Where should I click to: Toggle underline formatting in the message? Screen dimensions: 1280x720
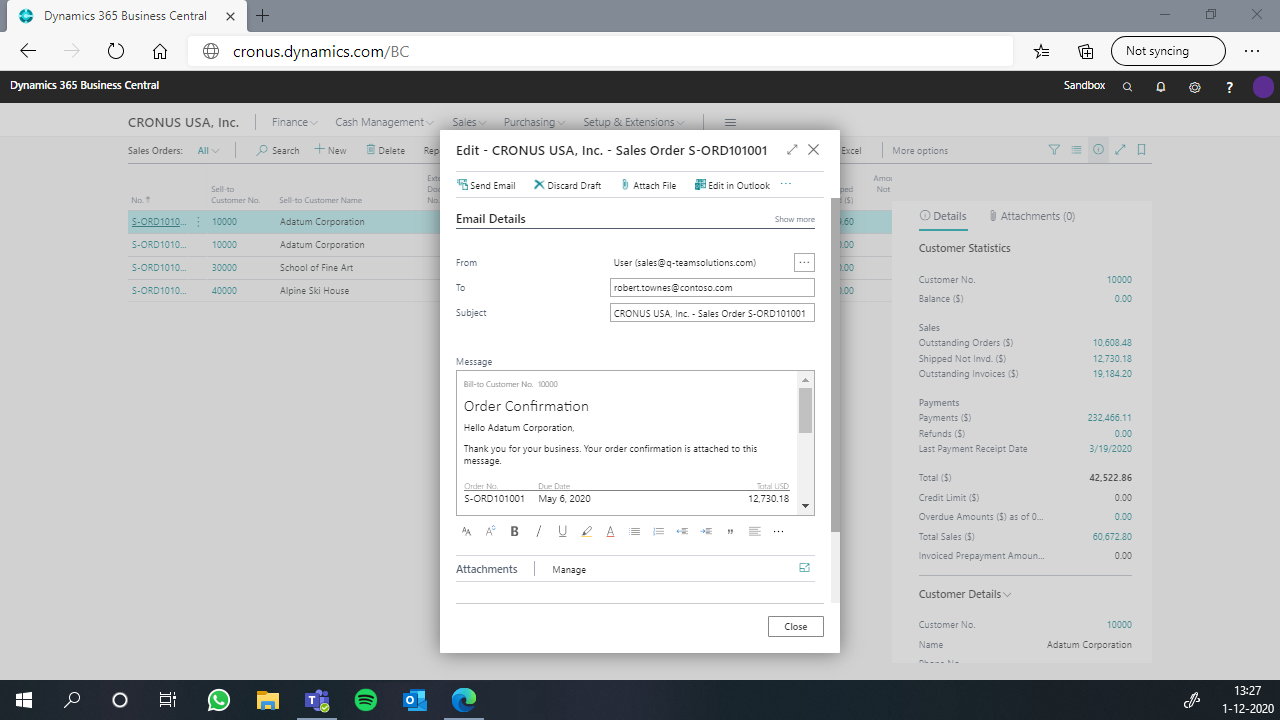pyautogui.click(x=562, y=531)
